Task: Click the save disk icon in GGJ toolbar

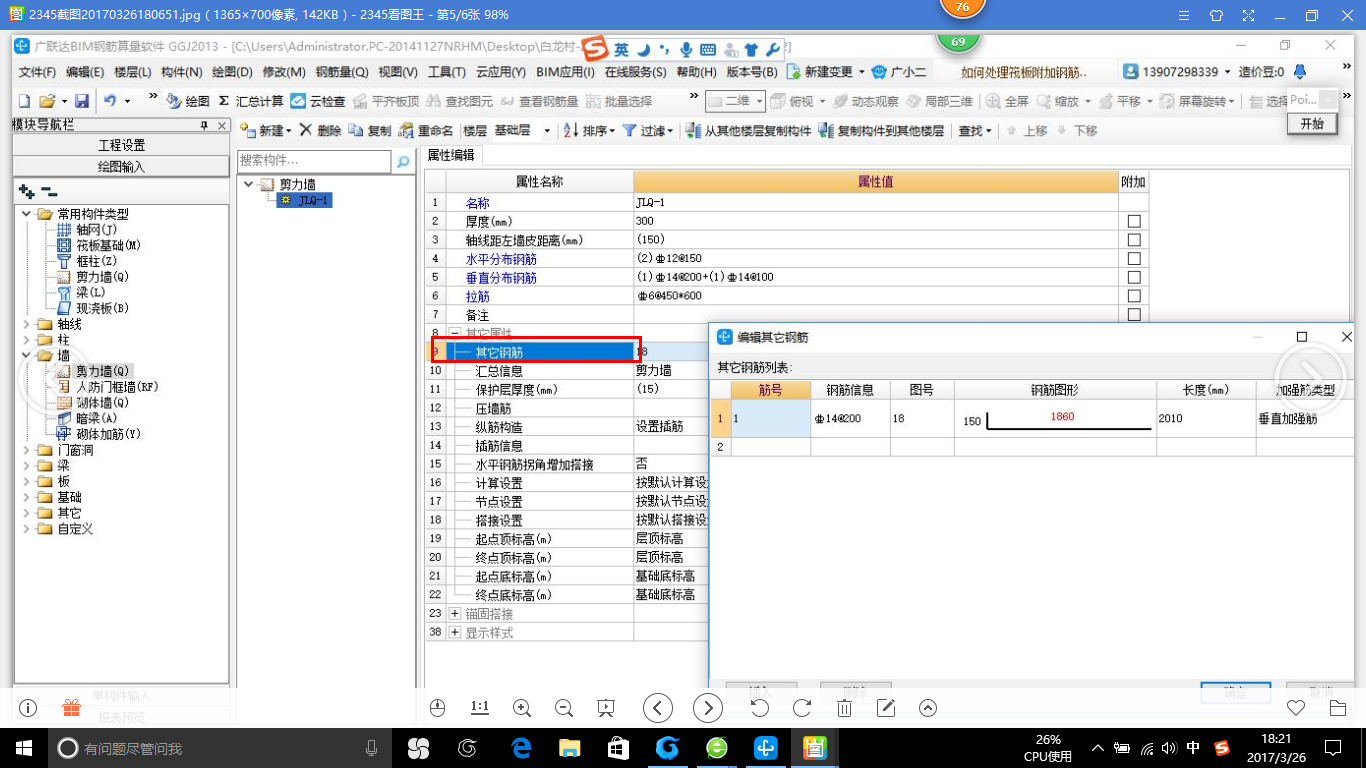Action: [x=82, y=101]
